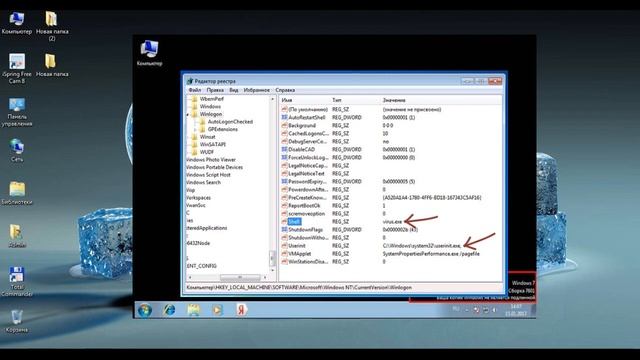Open the Вид menu
Viewport: 640px width, 360px height.
(233, 90)
